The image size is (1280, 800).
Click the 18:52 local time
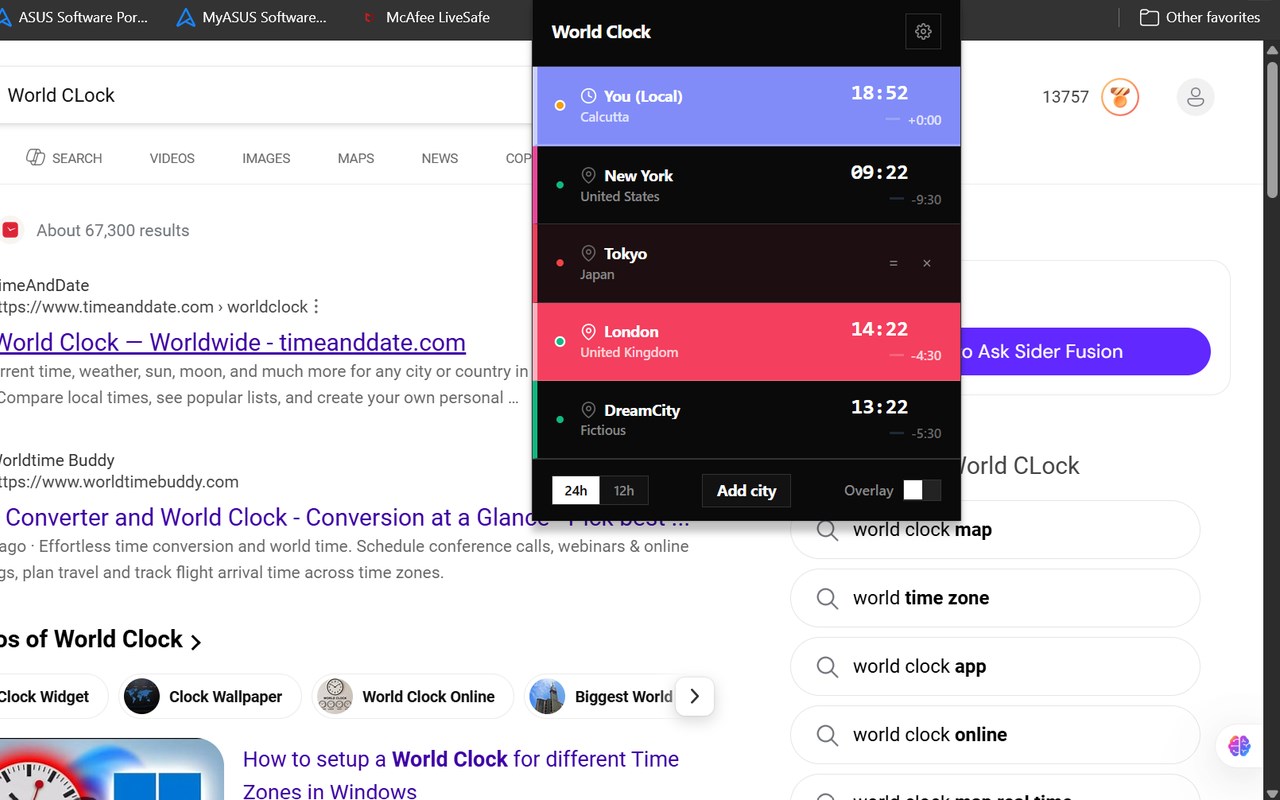pyautogui.click(x=880, y=93)
